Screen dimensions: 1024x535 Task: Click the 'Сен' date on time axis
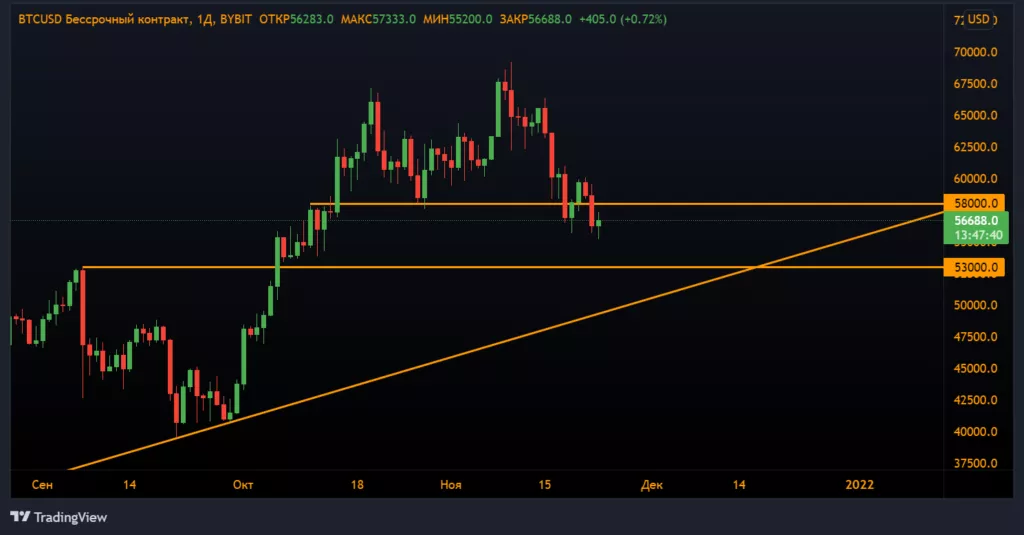[x=43, y=485]
